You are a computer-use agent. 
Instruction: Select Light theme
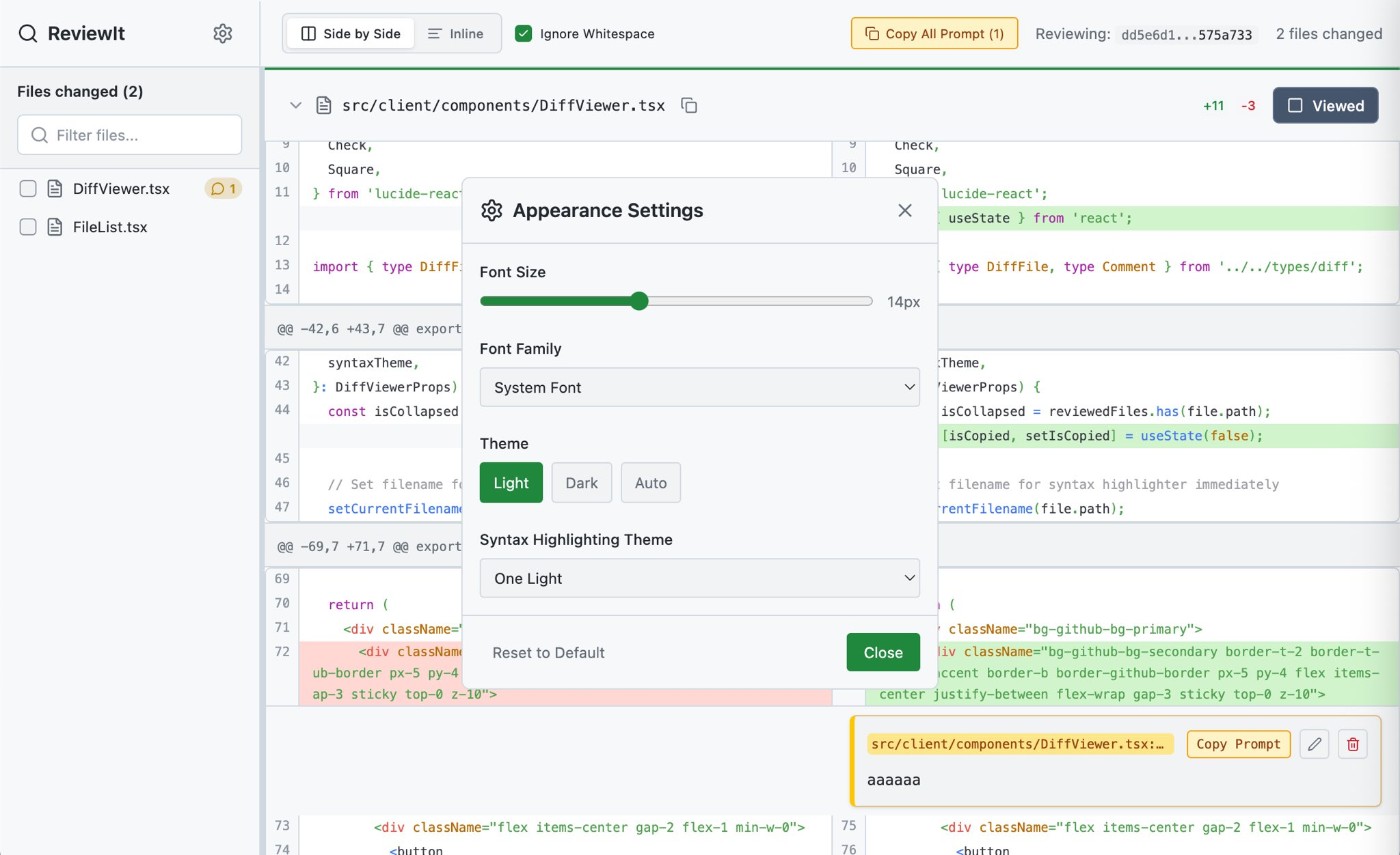[x=511, y=483]
